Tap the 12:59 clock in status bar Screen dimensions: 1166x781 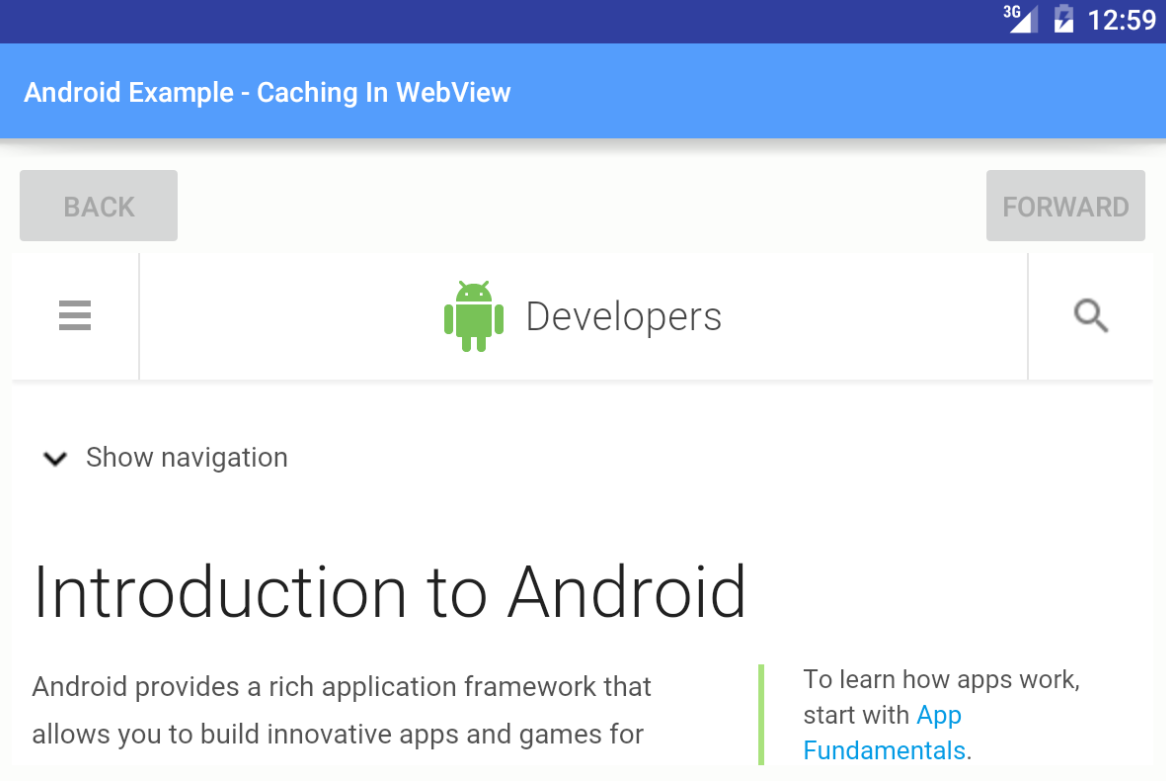[x=1121, y=19]
